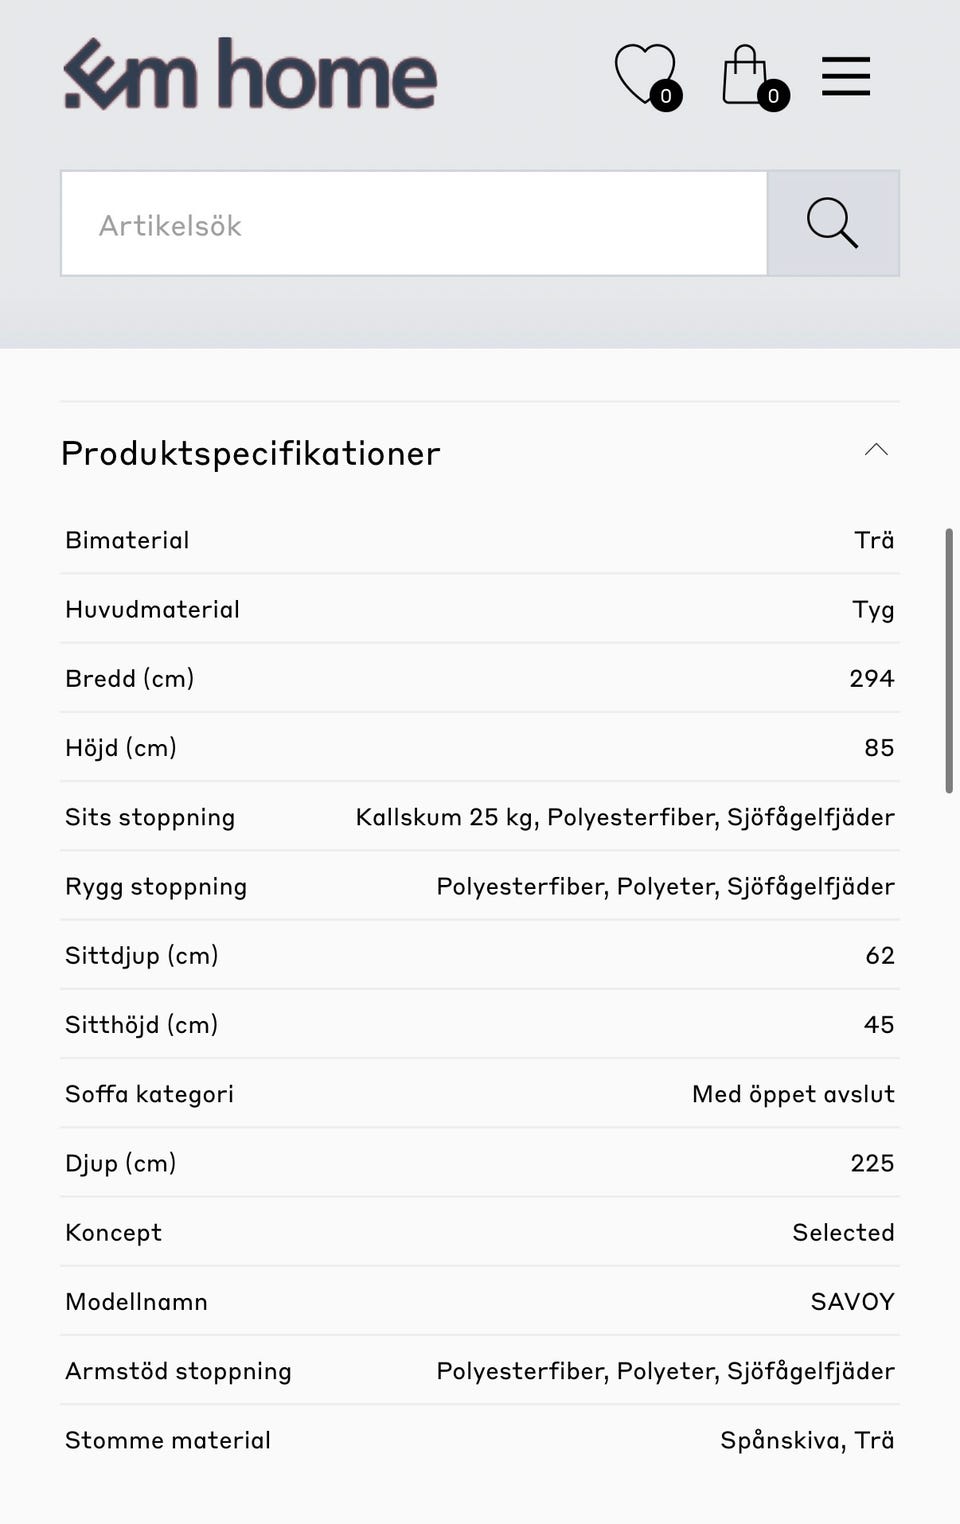This screenshot has height=1524, width=960.
Task: Click the search magnifier button
Action: (833, 223)
